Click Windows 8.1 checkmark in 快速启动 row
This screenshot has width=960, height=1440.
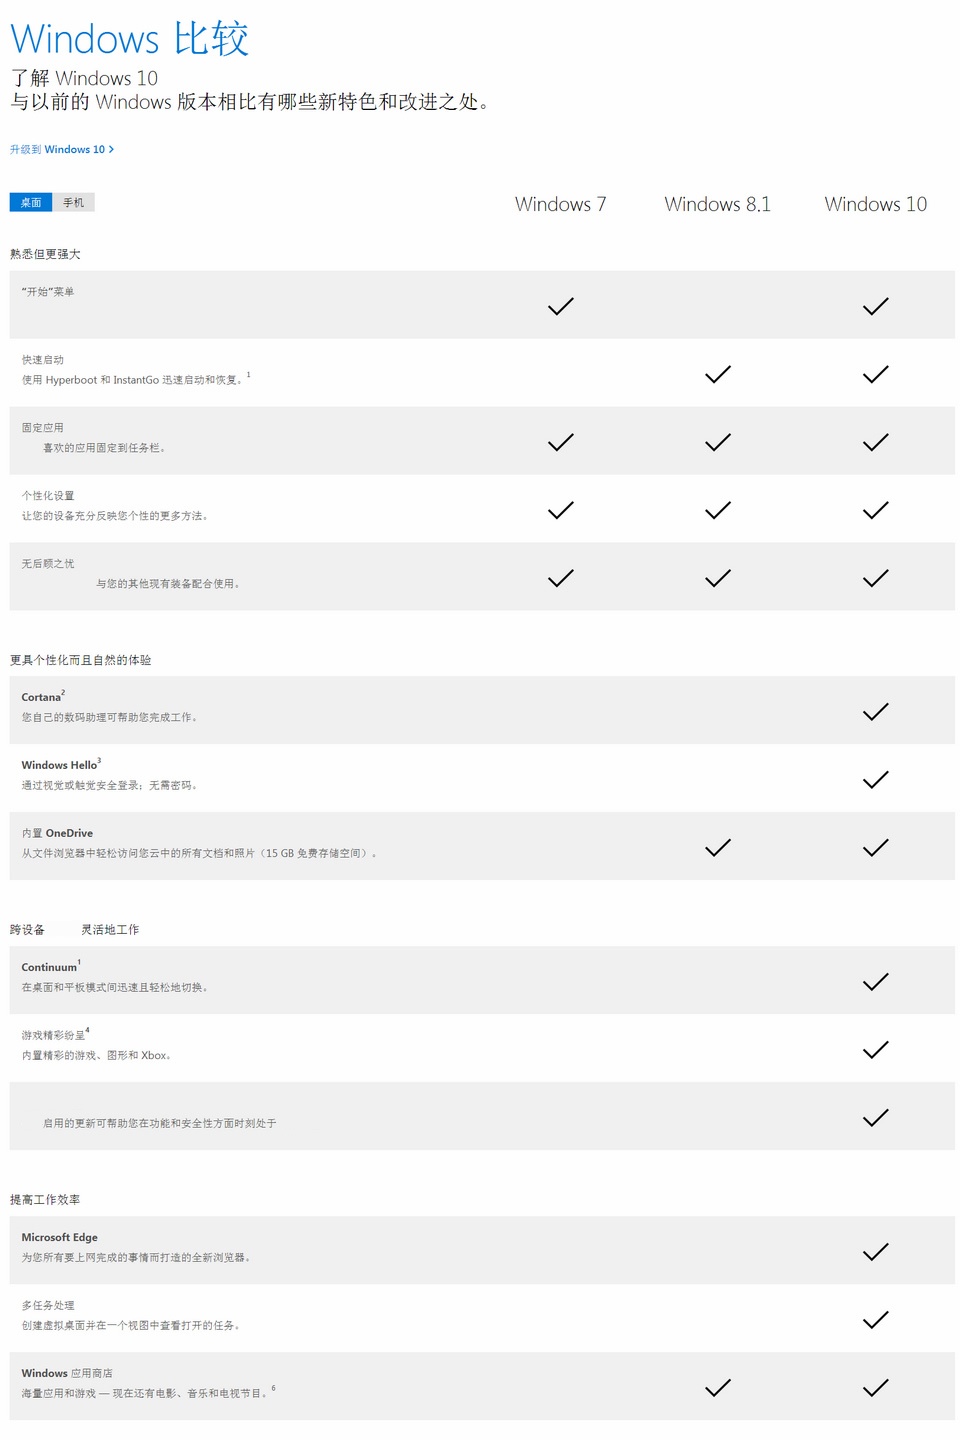pos(718,374)
